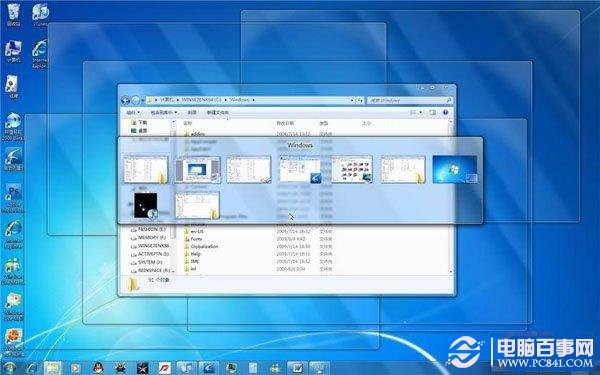Open the Explorer Help question mark icon

click(x=445, y=112)
